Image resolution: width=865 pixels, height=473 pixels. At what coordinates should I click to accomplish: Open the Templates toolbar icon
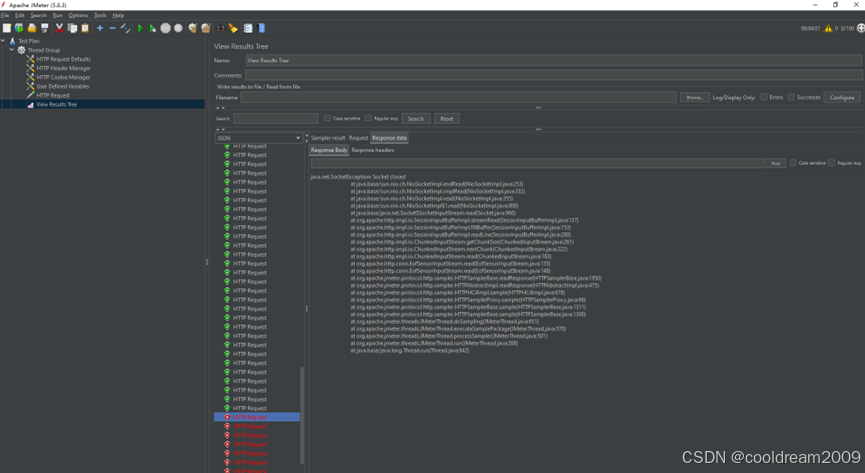click(19, 28)
